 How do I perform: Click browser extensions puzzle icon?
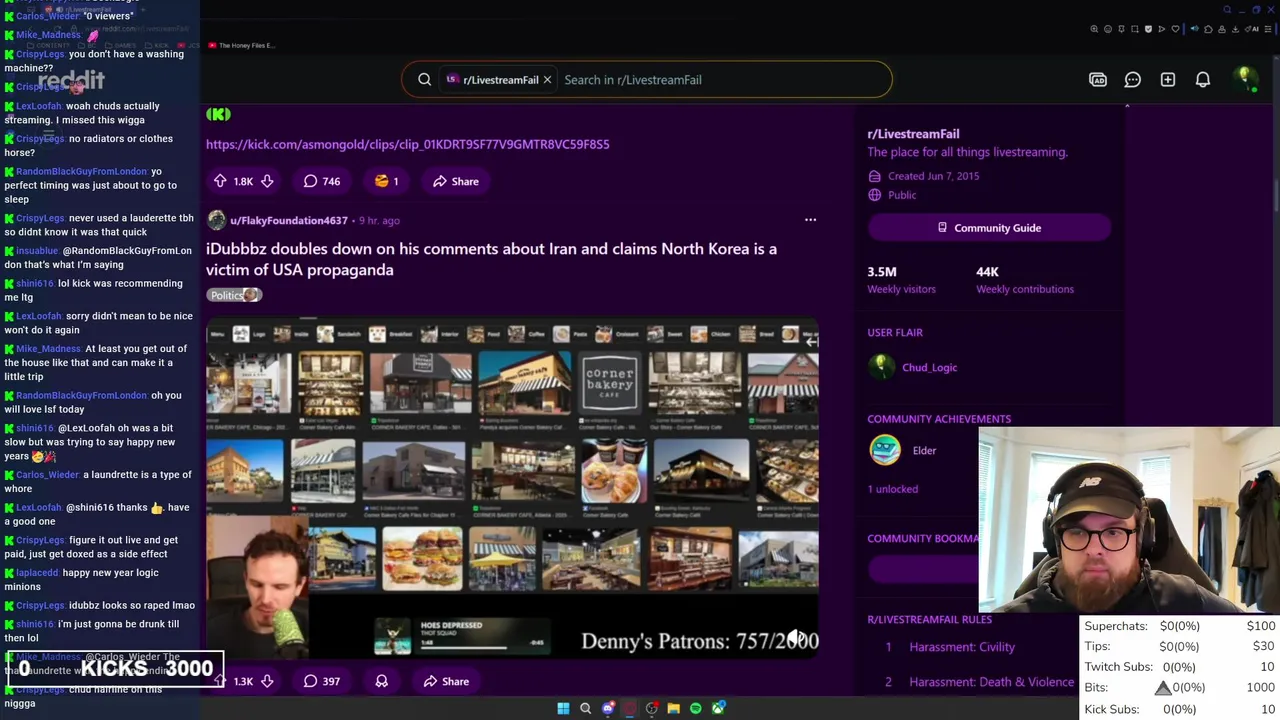[x=1208, y=29]
